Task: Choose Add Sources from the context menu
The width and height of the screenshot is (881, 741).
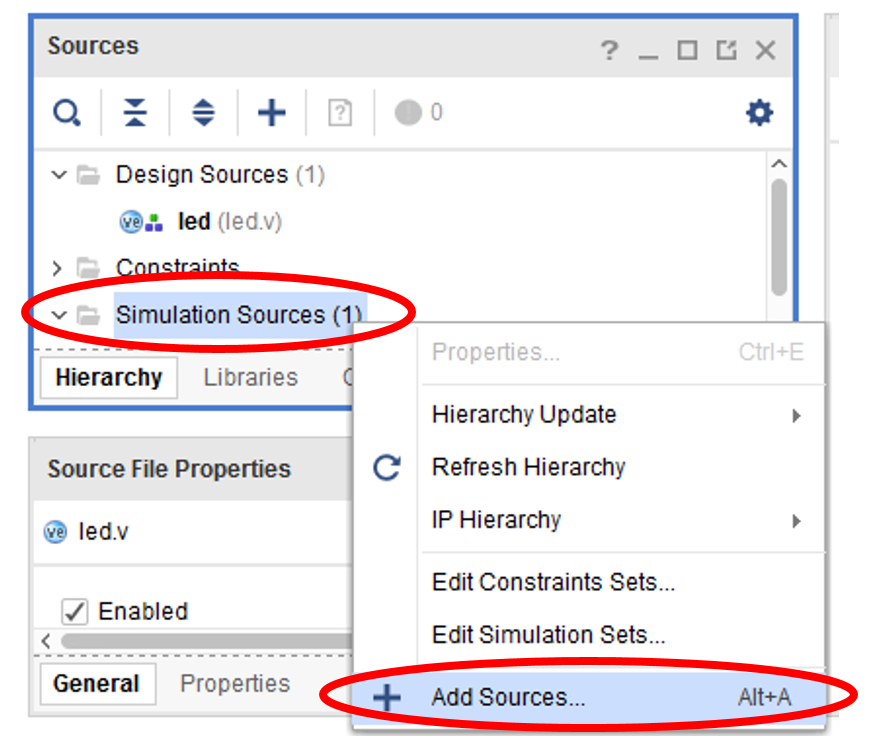Action: [508, 697]
